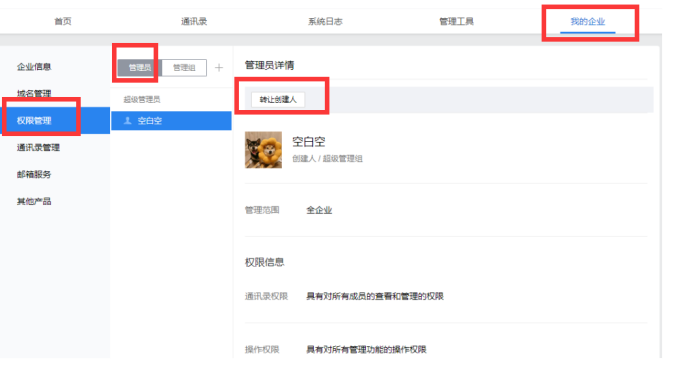Open 邮箱服务 in the sidebar
The width and height of the screenshot is (692, 387).
(x=34, y=174)
